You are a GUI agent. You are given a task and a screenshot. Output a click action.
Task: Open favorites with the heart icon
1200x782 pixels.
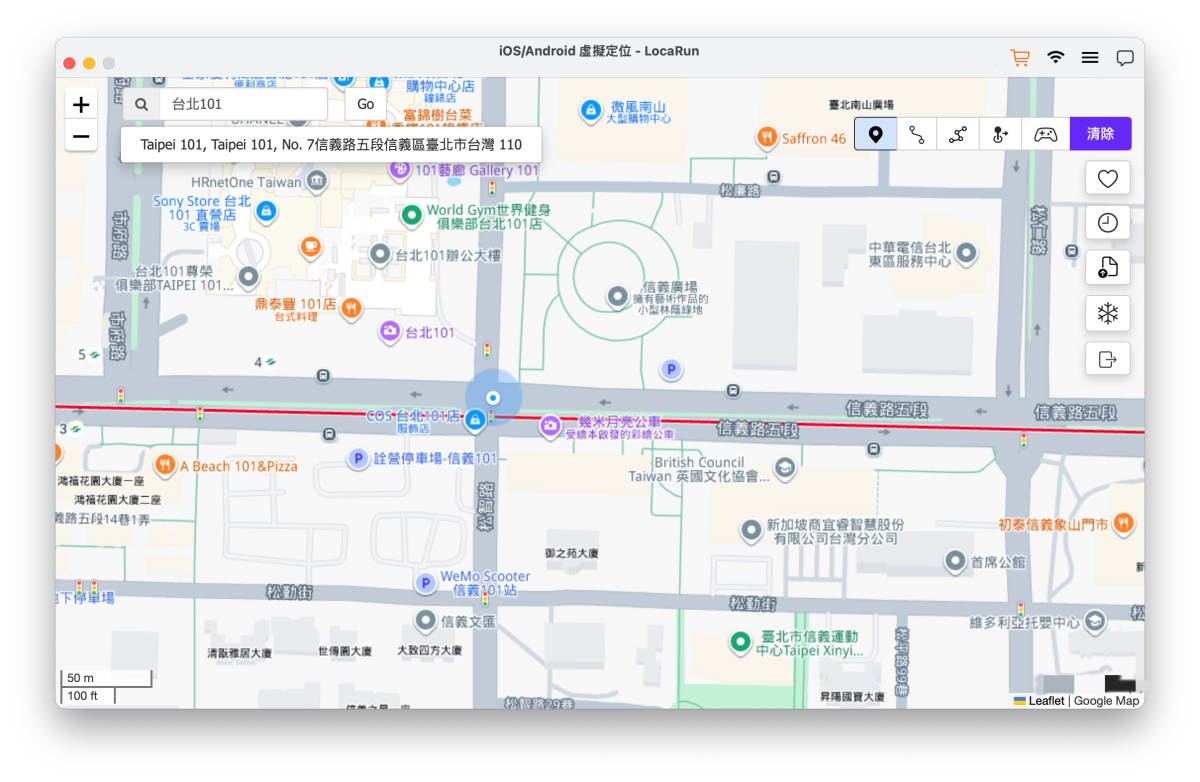pyautogui.click(x=1107, y=178)
